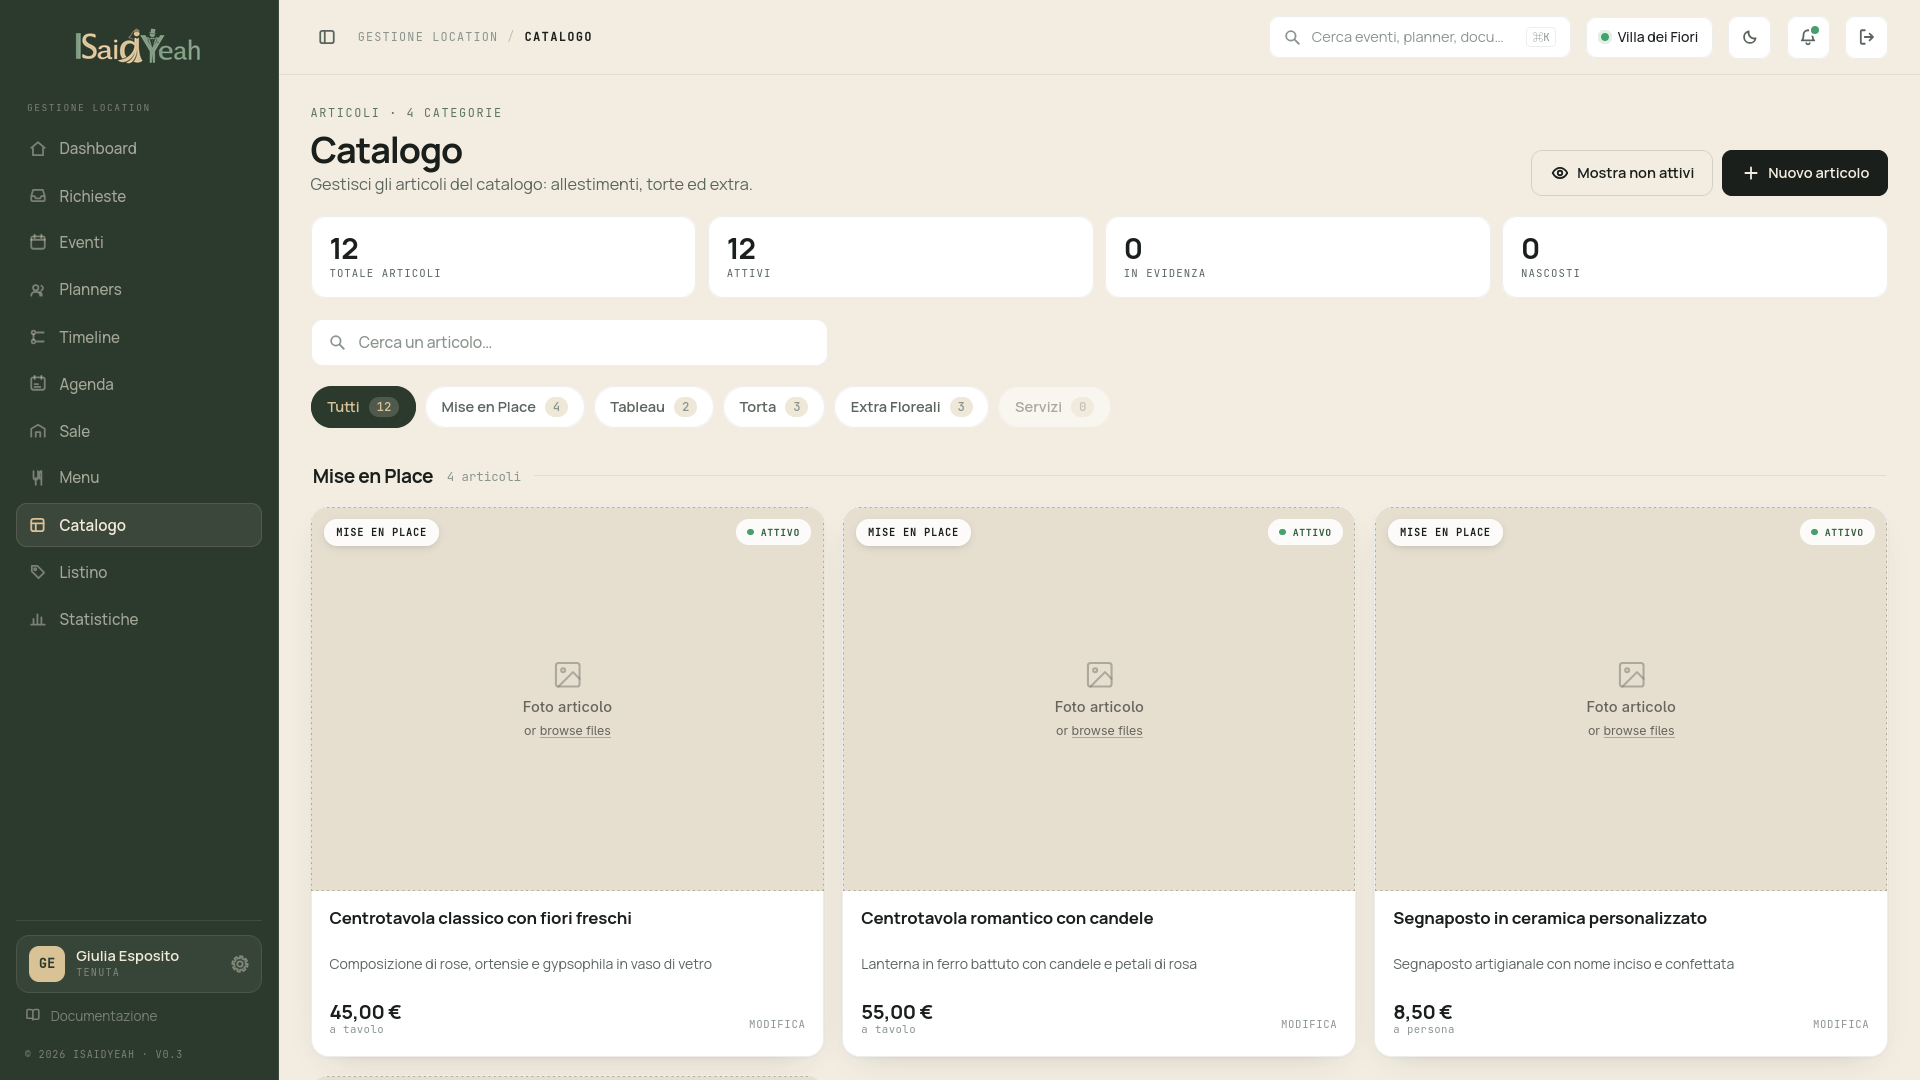Browse files for Segnaposto in ceramica photo
This screenshot has height=1080, width=1920.
(1639, 731)
